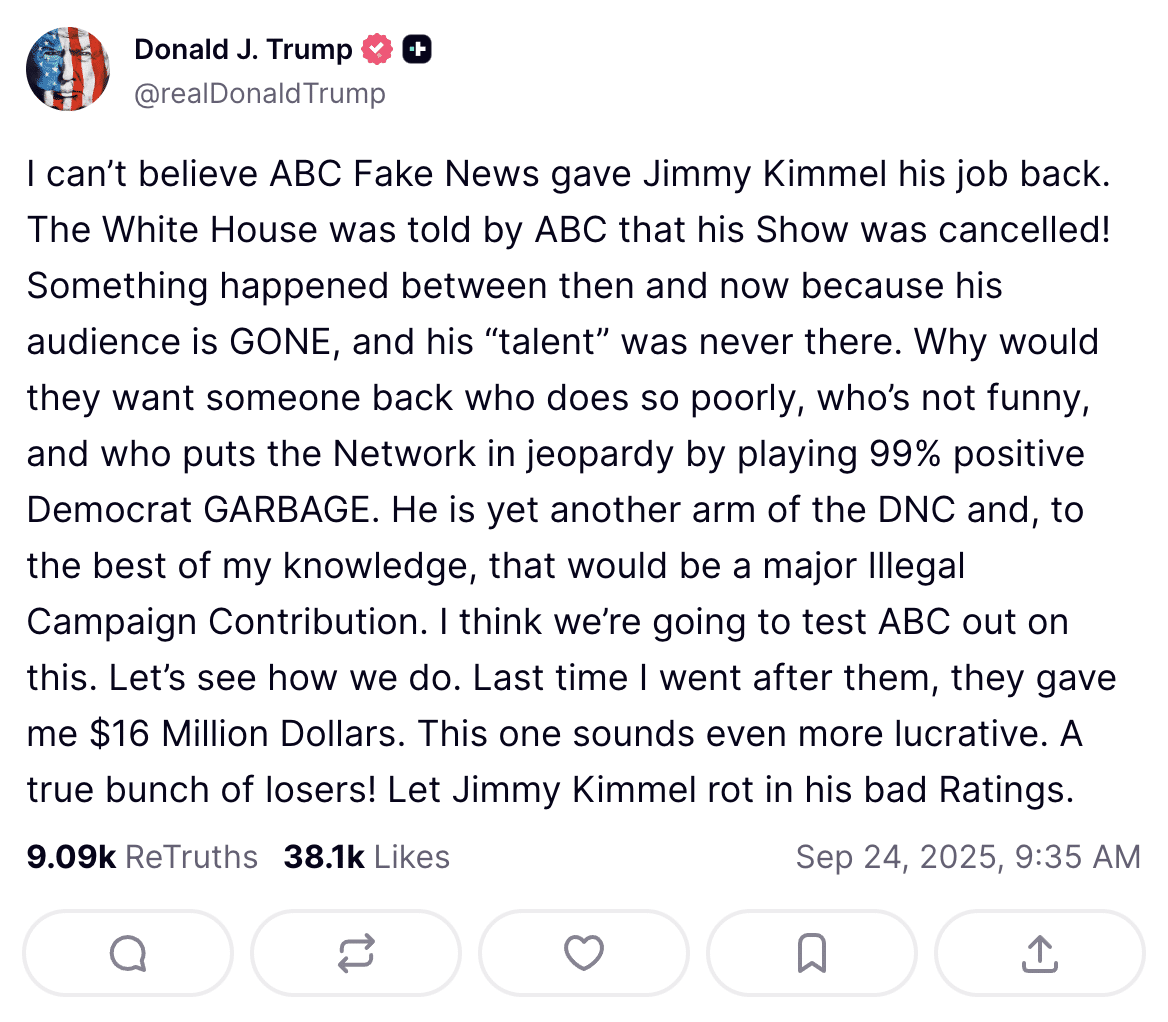Click the black plus badge beside name
Screen dimensions: 1168x1022
click(417, 49)
